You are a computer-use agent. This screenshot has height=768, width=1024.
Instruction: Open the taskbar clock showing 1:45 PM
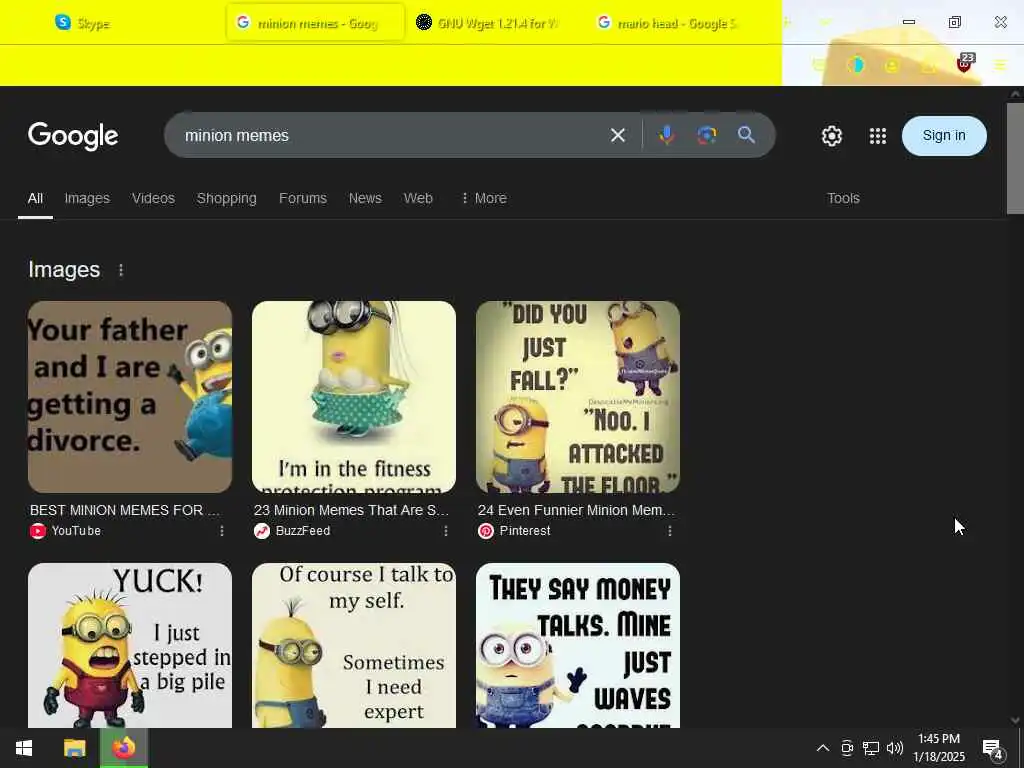939,748
